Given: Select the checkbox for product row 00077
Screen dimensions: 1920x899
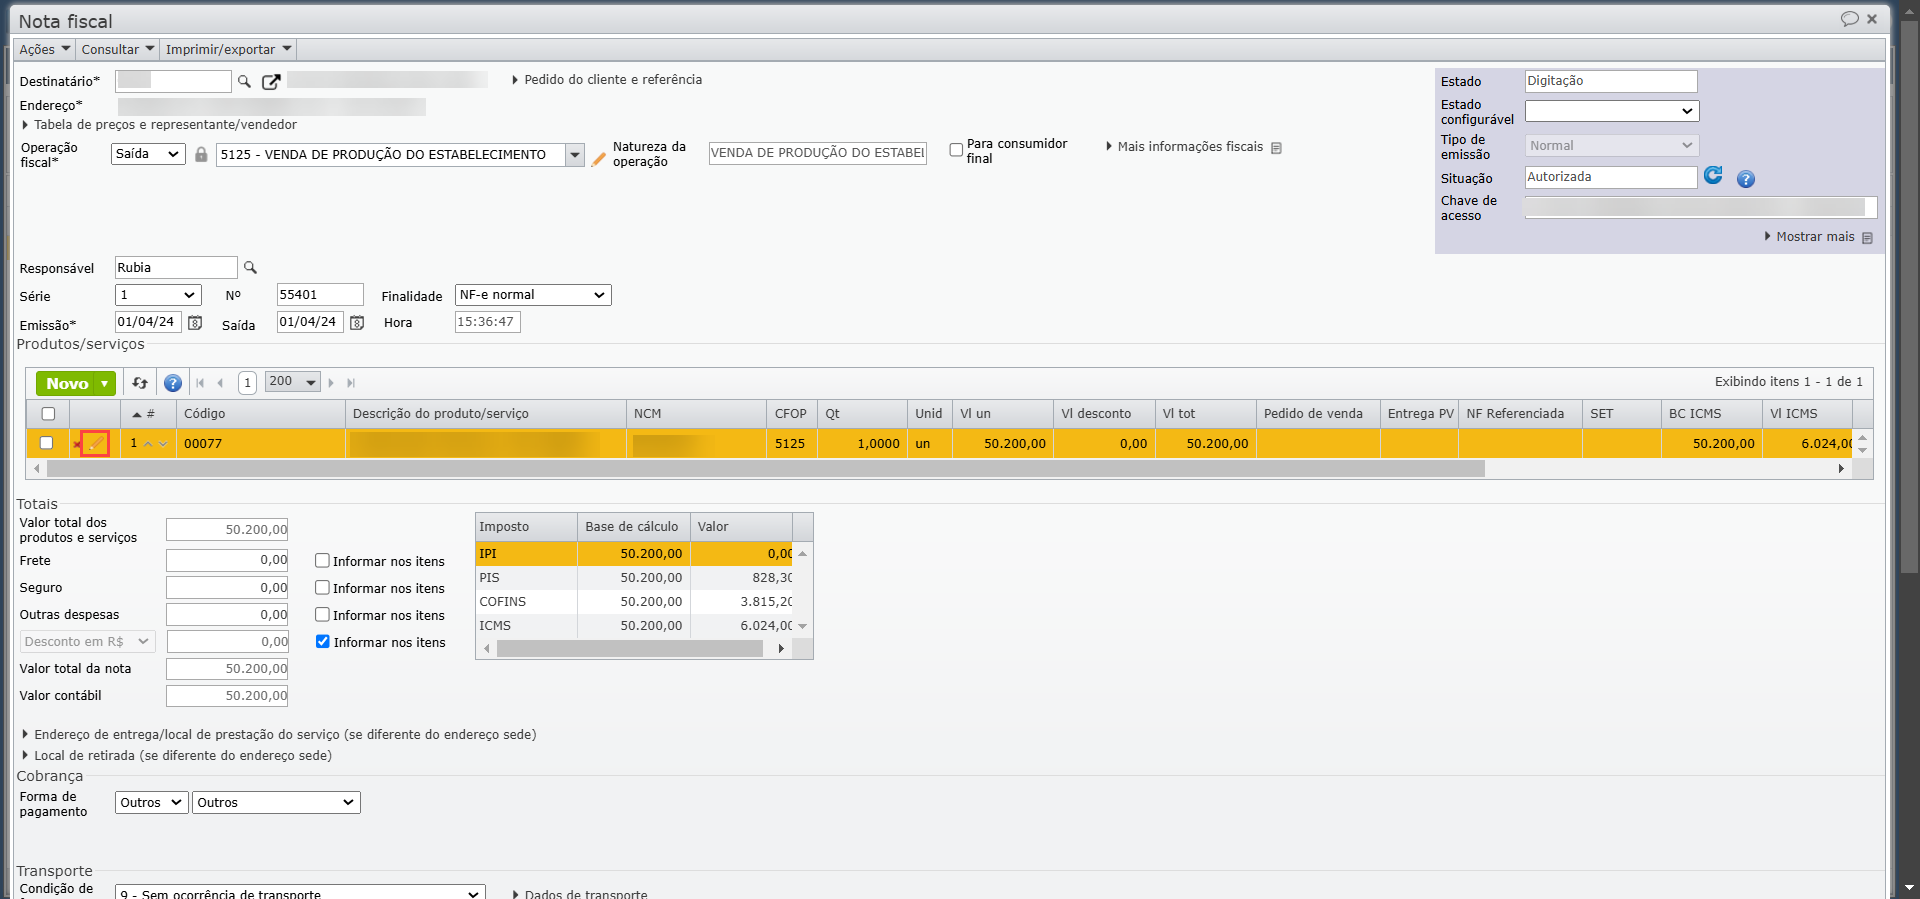Looking at the screenshot, I should (x=46, y=443).
